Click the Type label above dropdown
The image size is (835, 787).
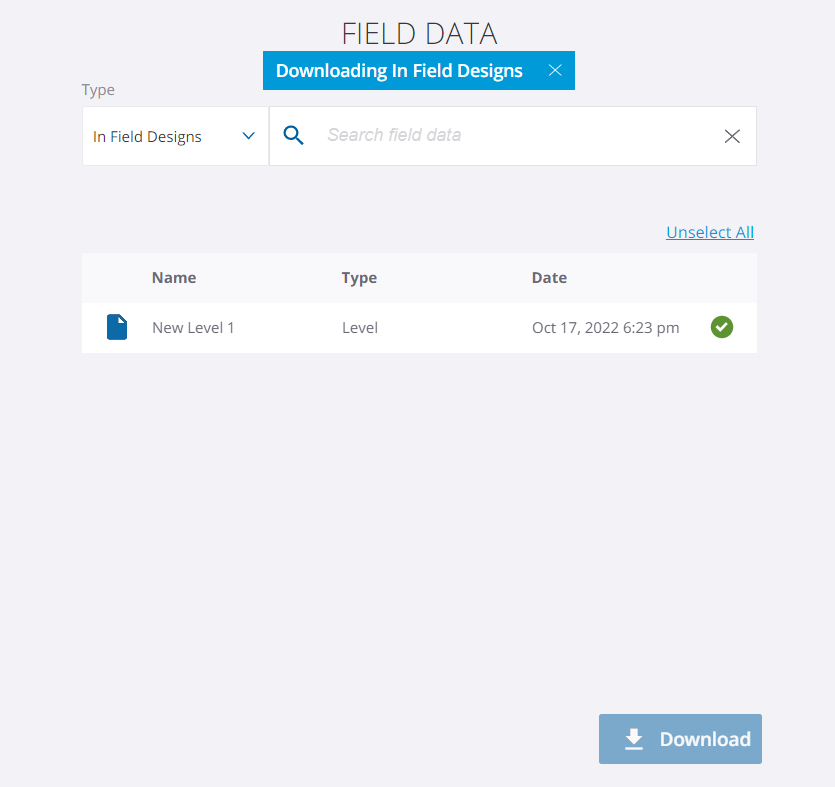98,90
